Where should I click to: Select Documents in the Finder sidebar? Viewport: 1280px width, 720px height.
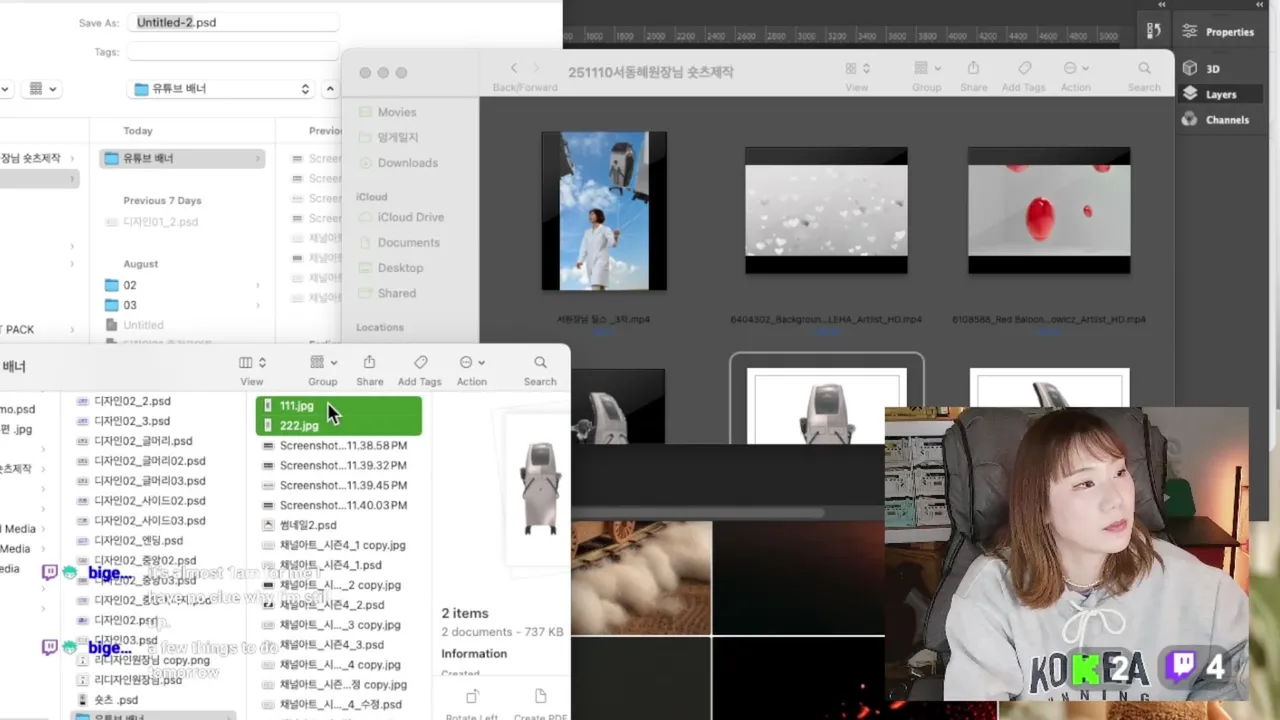click(x=408, y=243)
